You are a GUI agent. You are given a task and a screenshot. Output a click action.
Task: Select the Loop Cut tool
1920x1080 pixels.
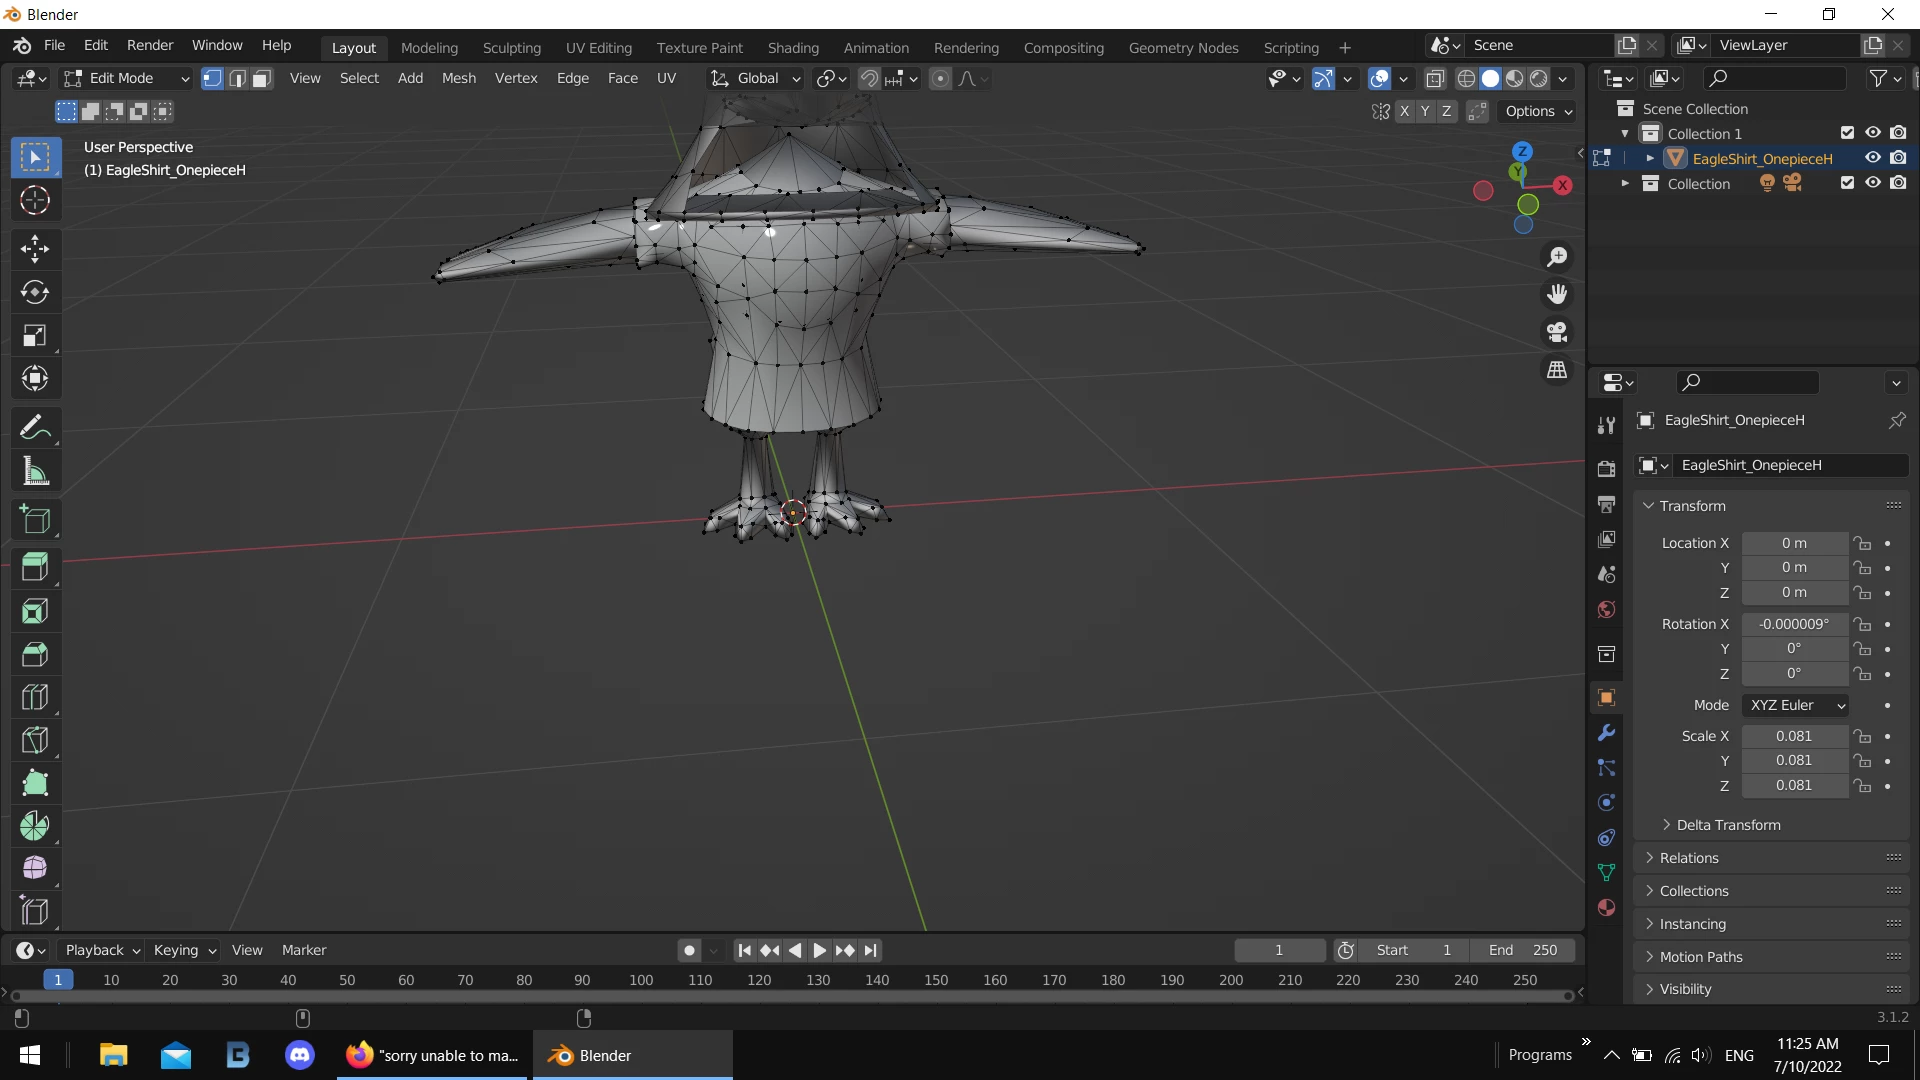point(35,697)
